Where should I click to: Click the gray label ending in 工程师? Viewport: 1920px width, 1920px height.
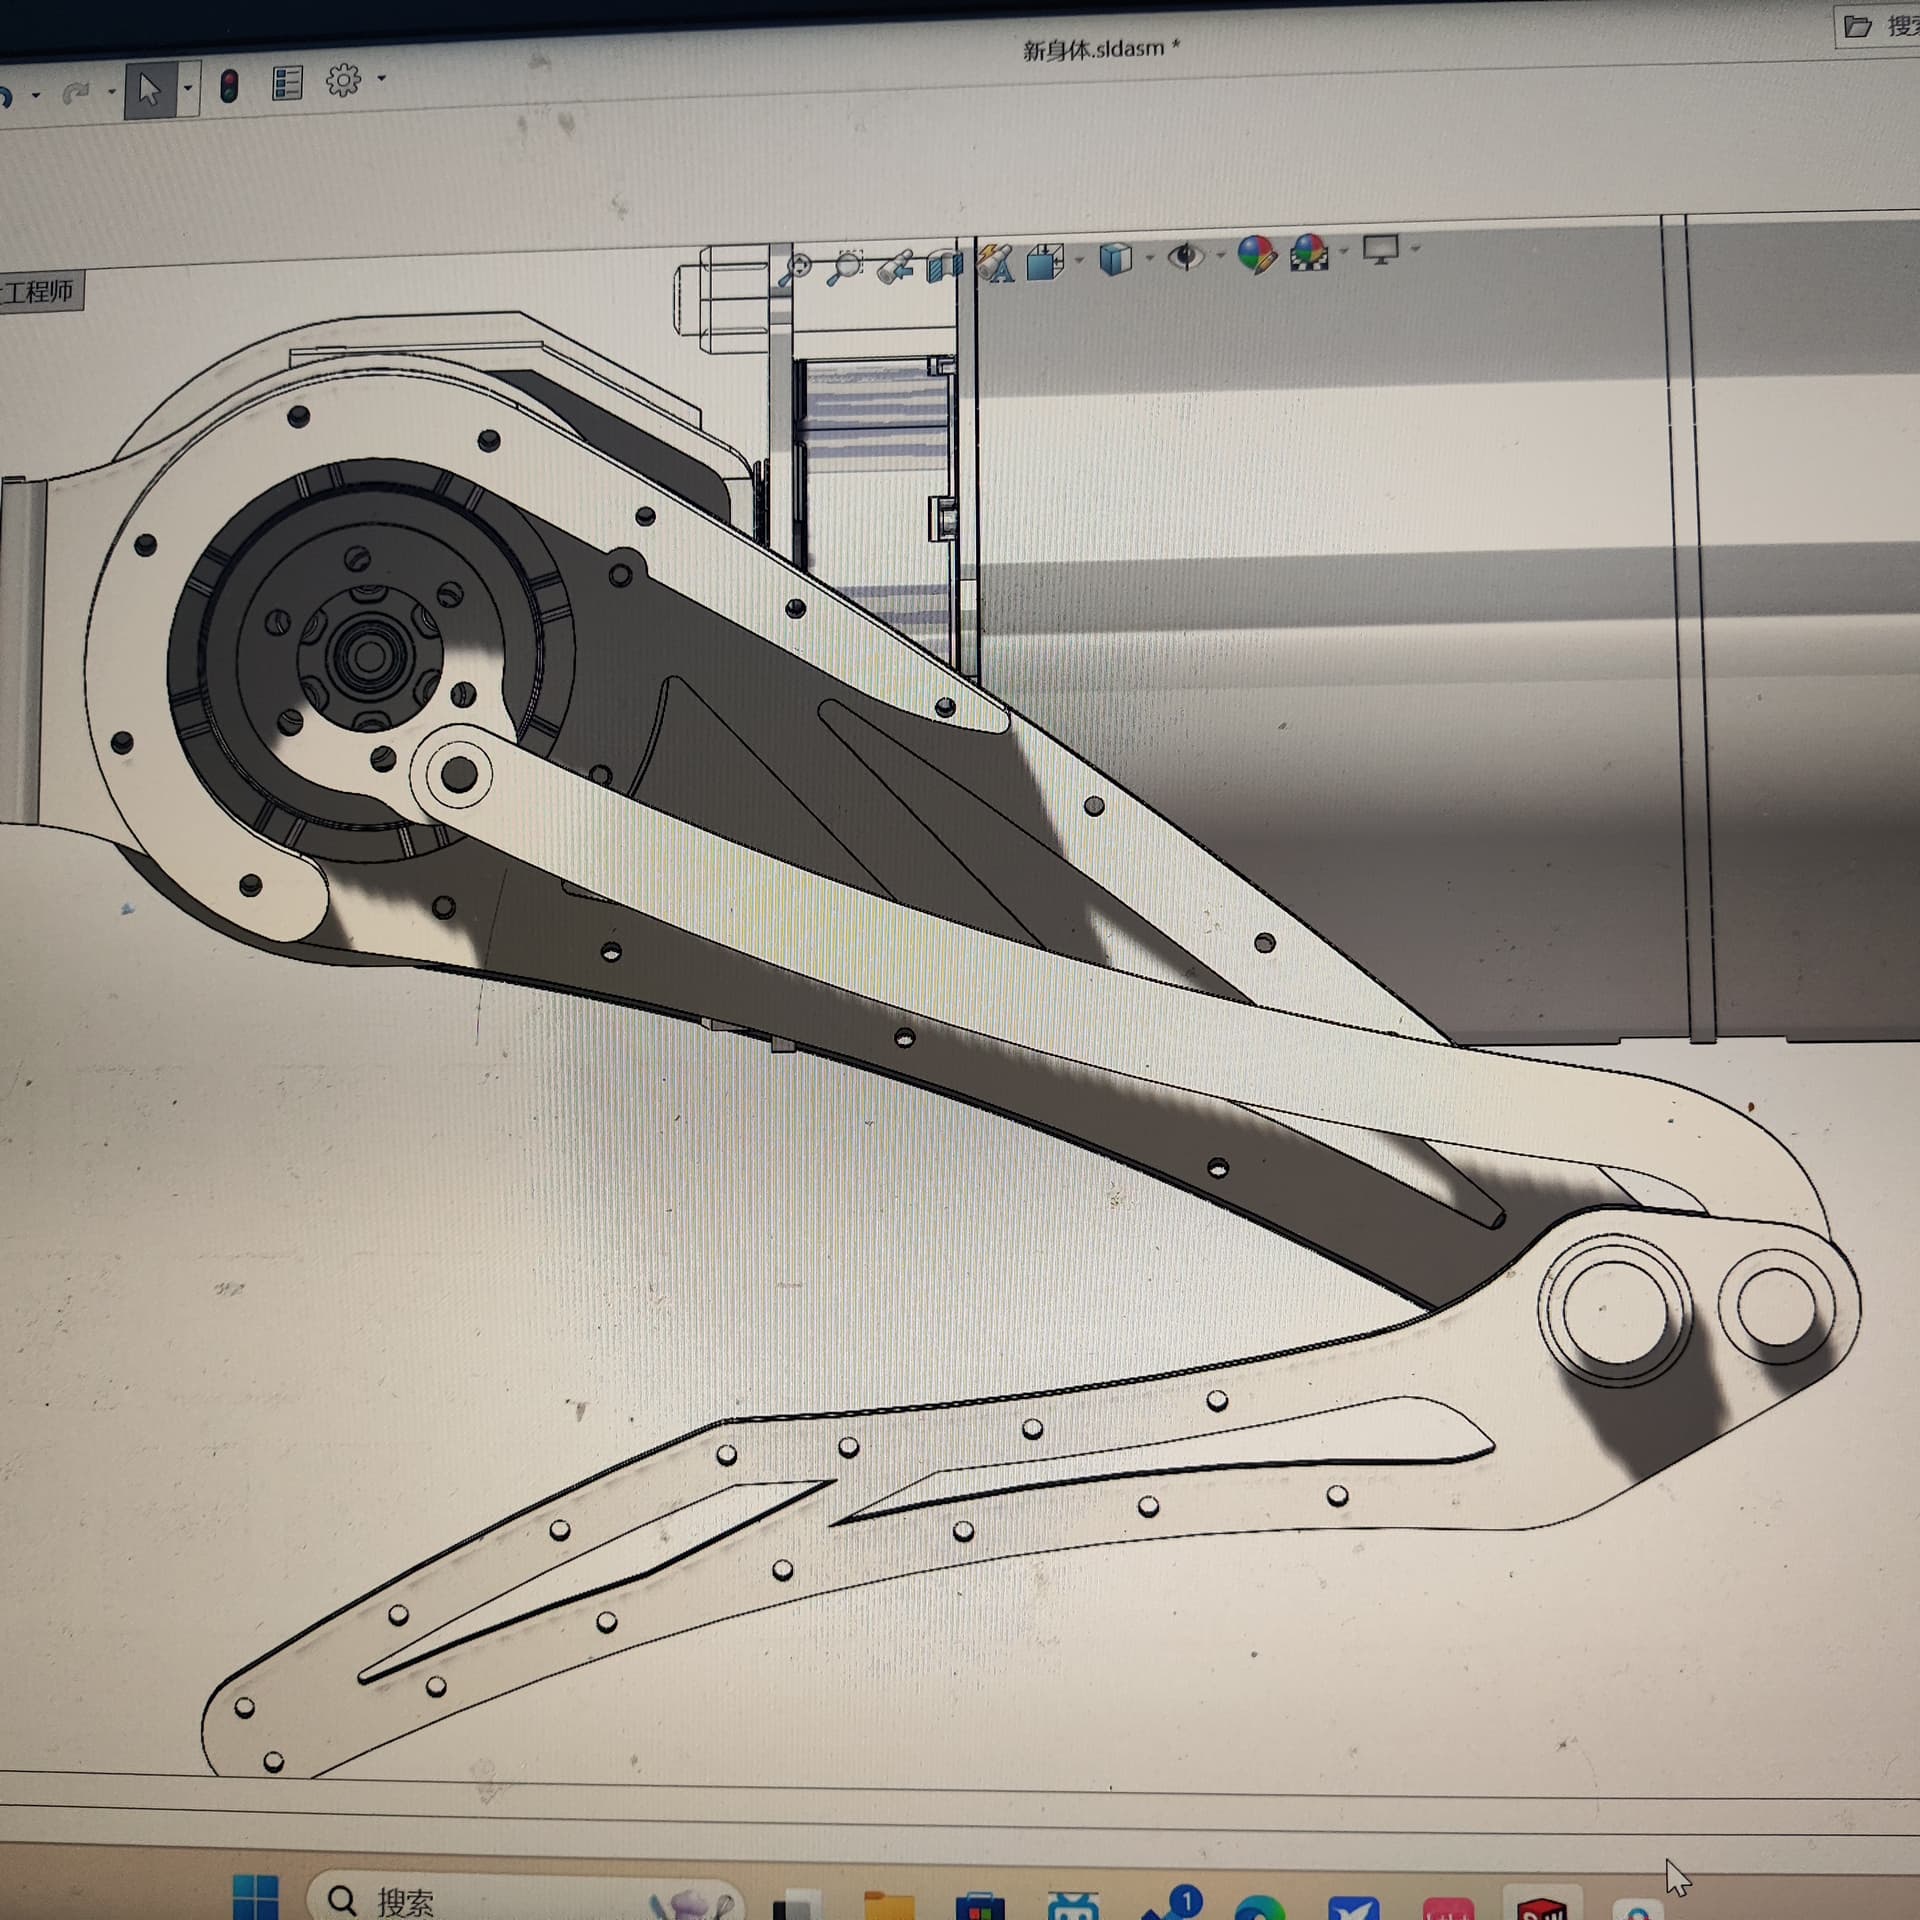coord(40,292)
